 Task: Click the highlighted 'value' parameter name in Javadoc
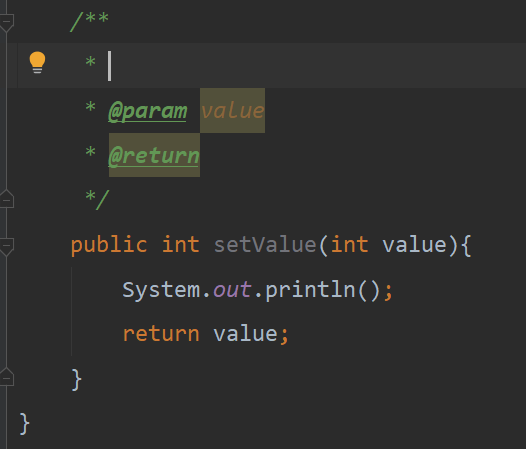point(232,110)
